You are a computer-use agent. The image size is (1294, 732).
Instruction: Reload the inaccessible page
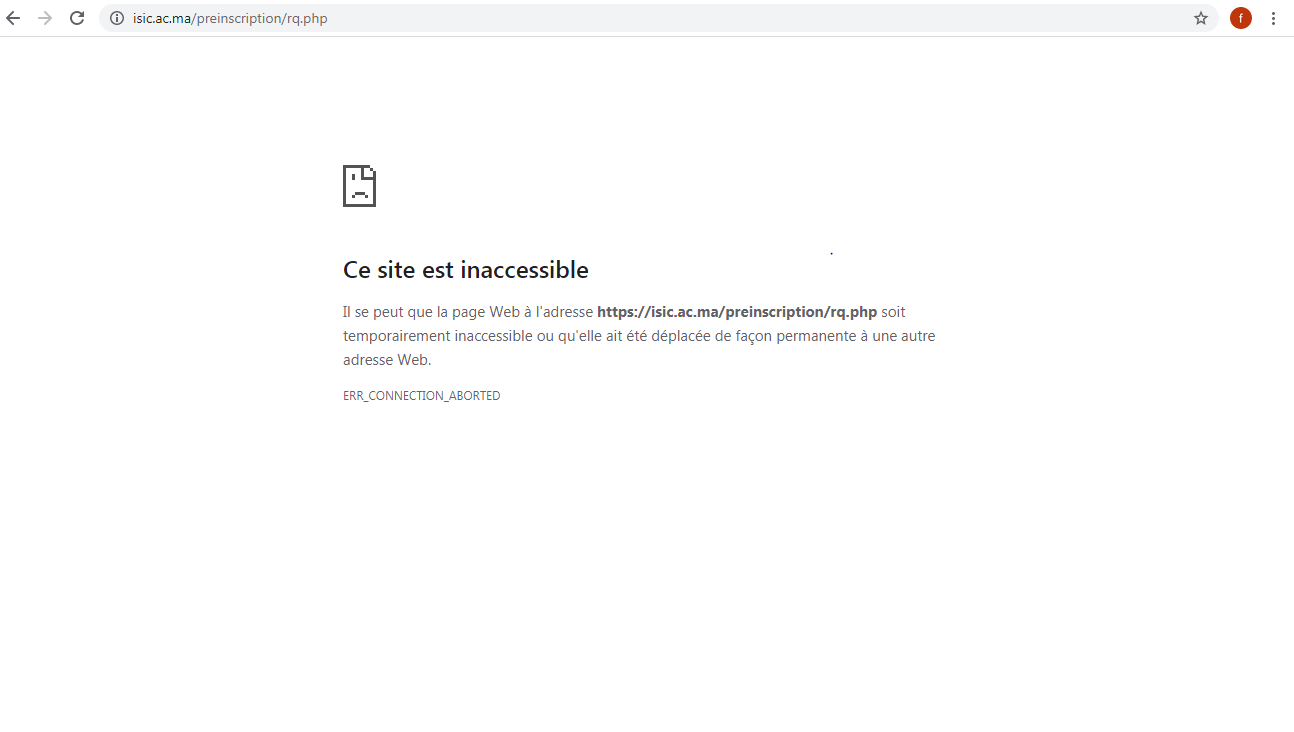pos(77,18)
